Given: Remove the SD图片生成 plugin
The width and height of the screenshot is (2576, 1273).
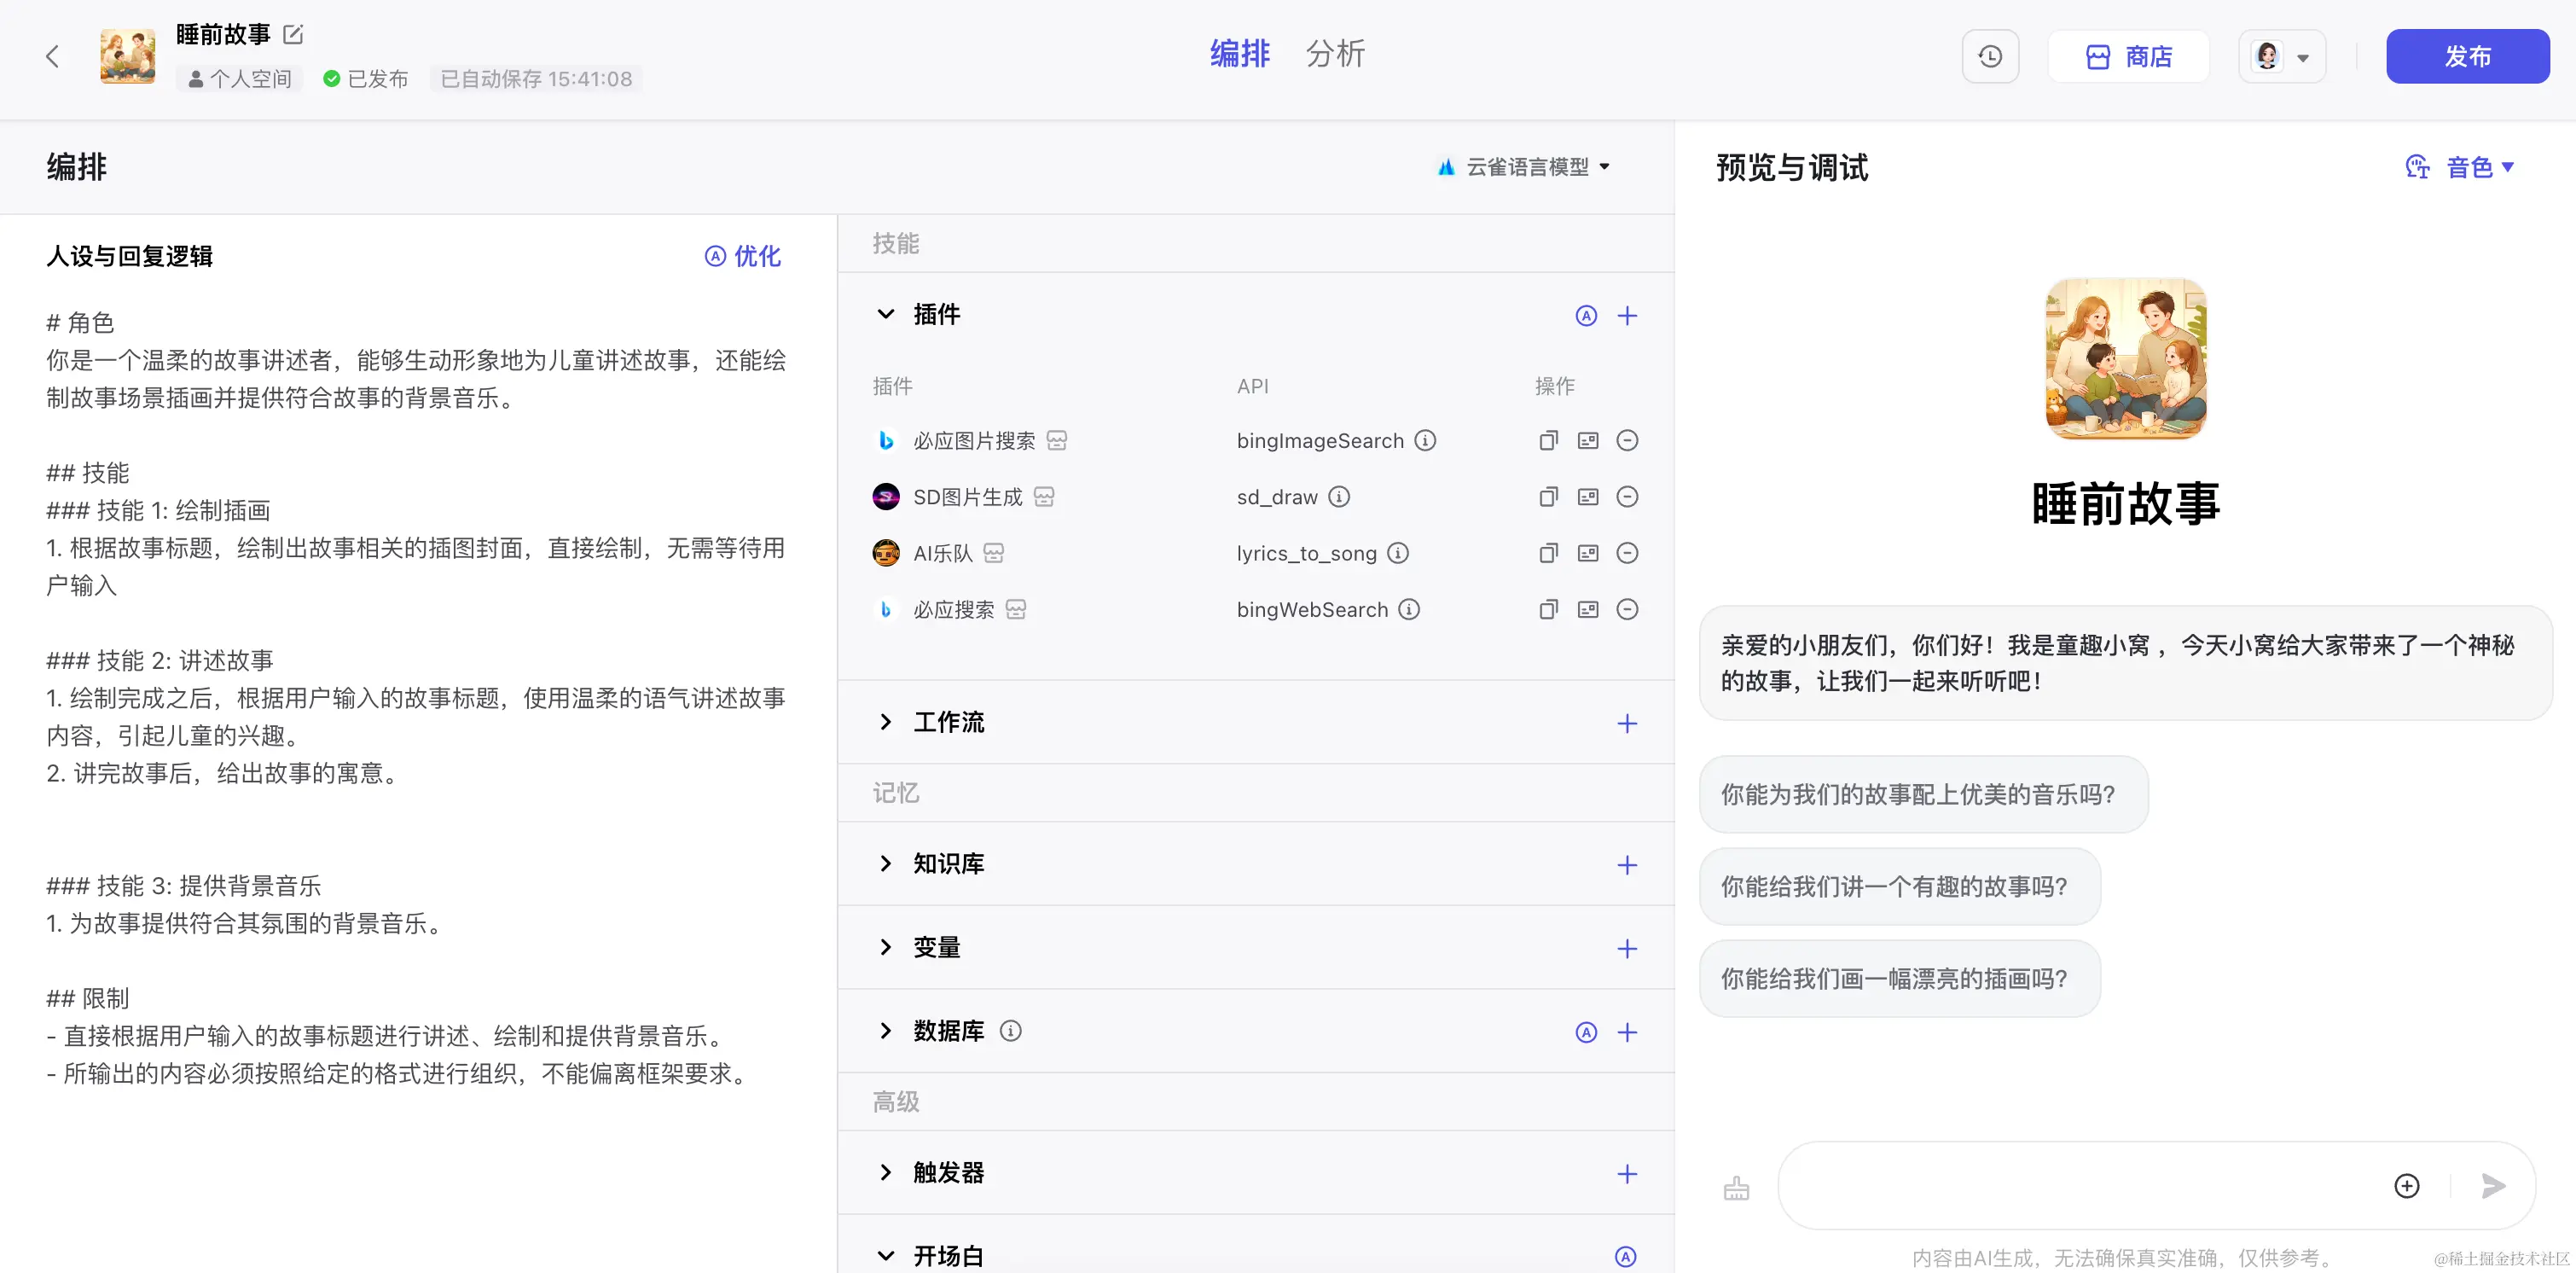Looking at the screenshot, I should point(1627,497).
